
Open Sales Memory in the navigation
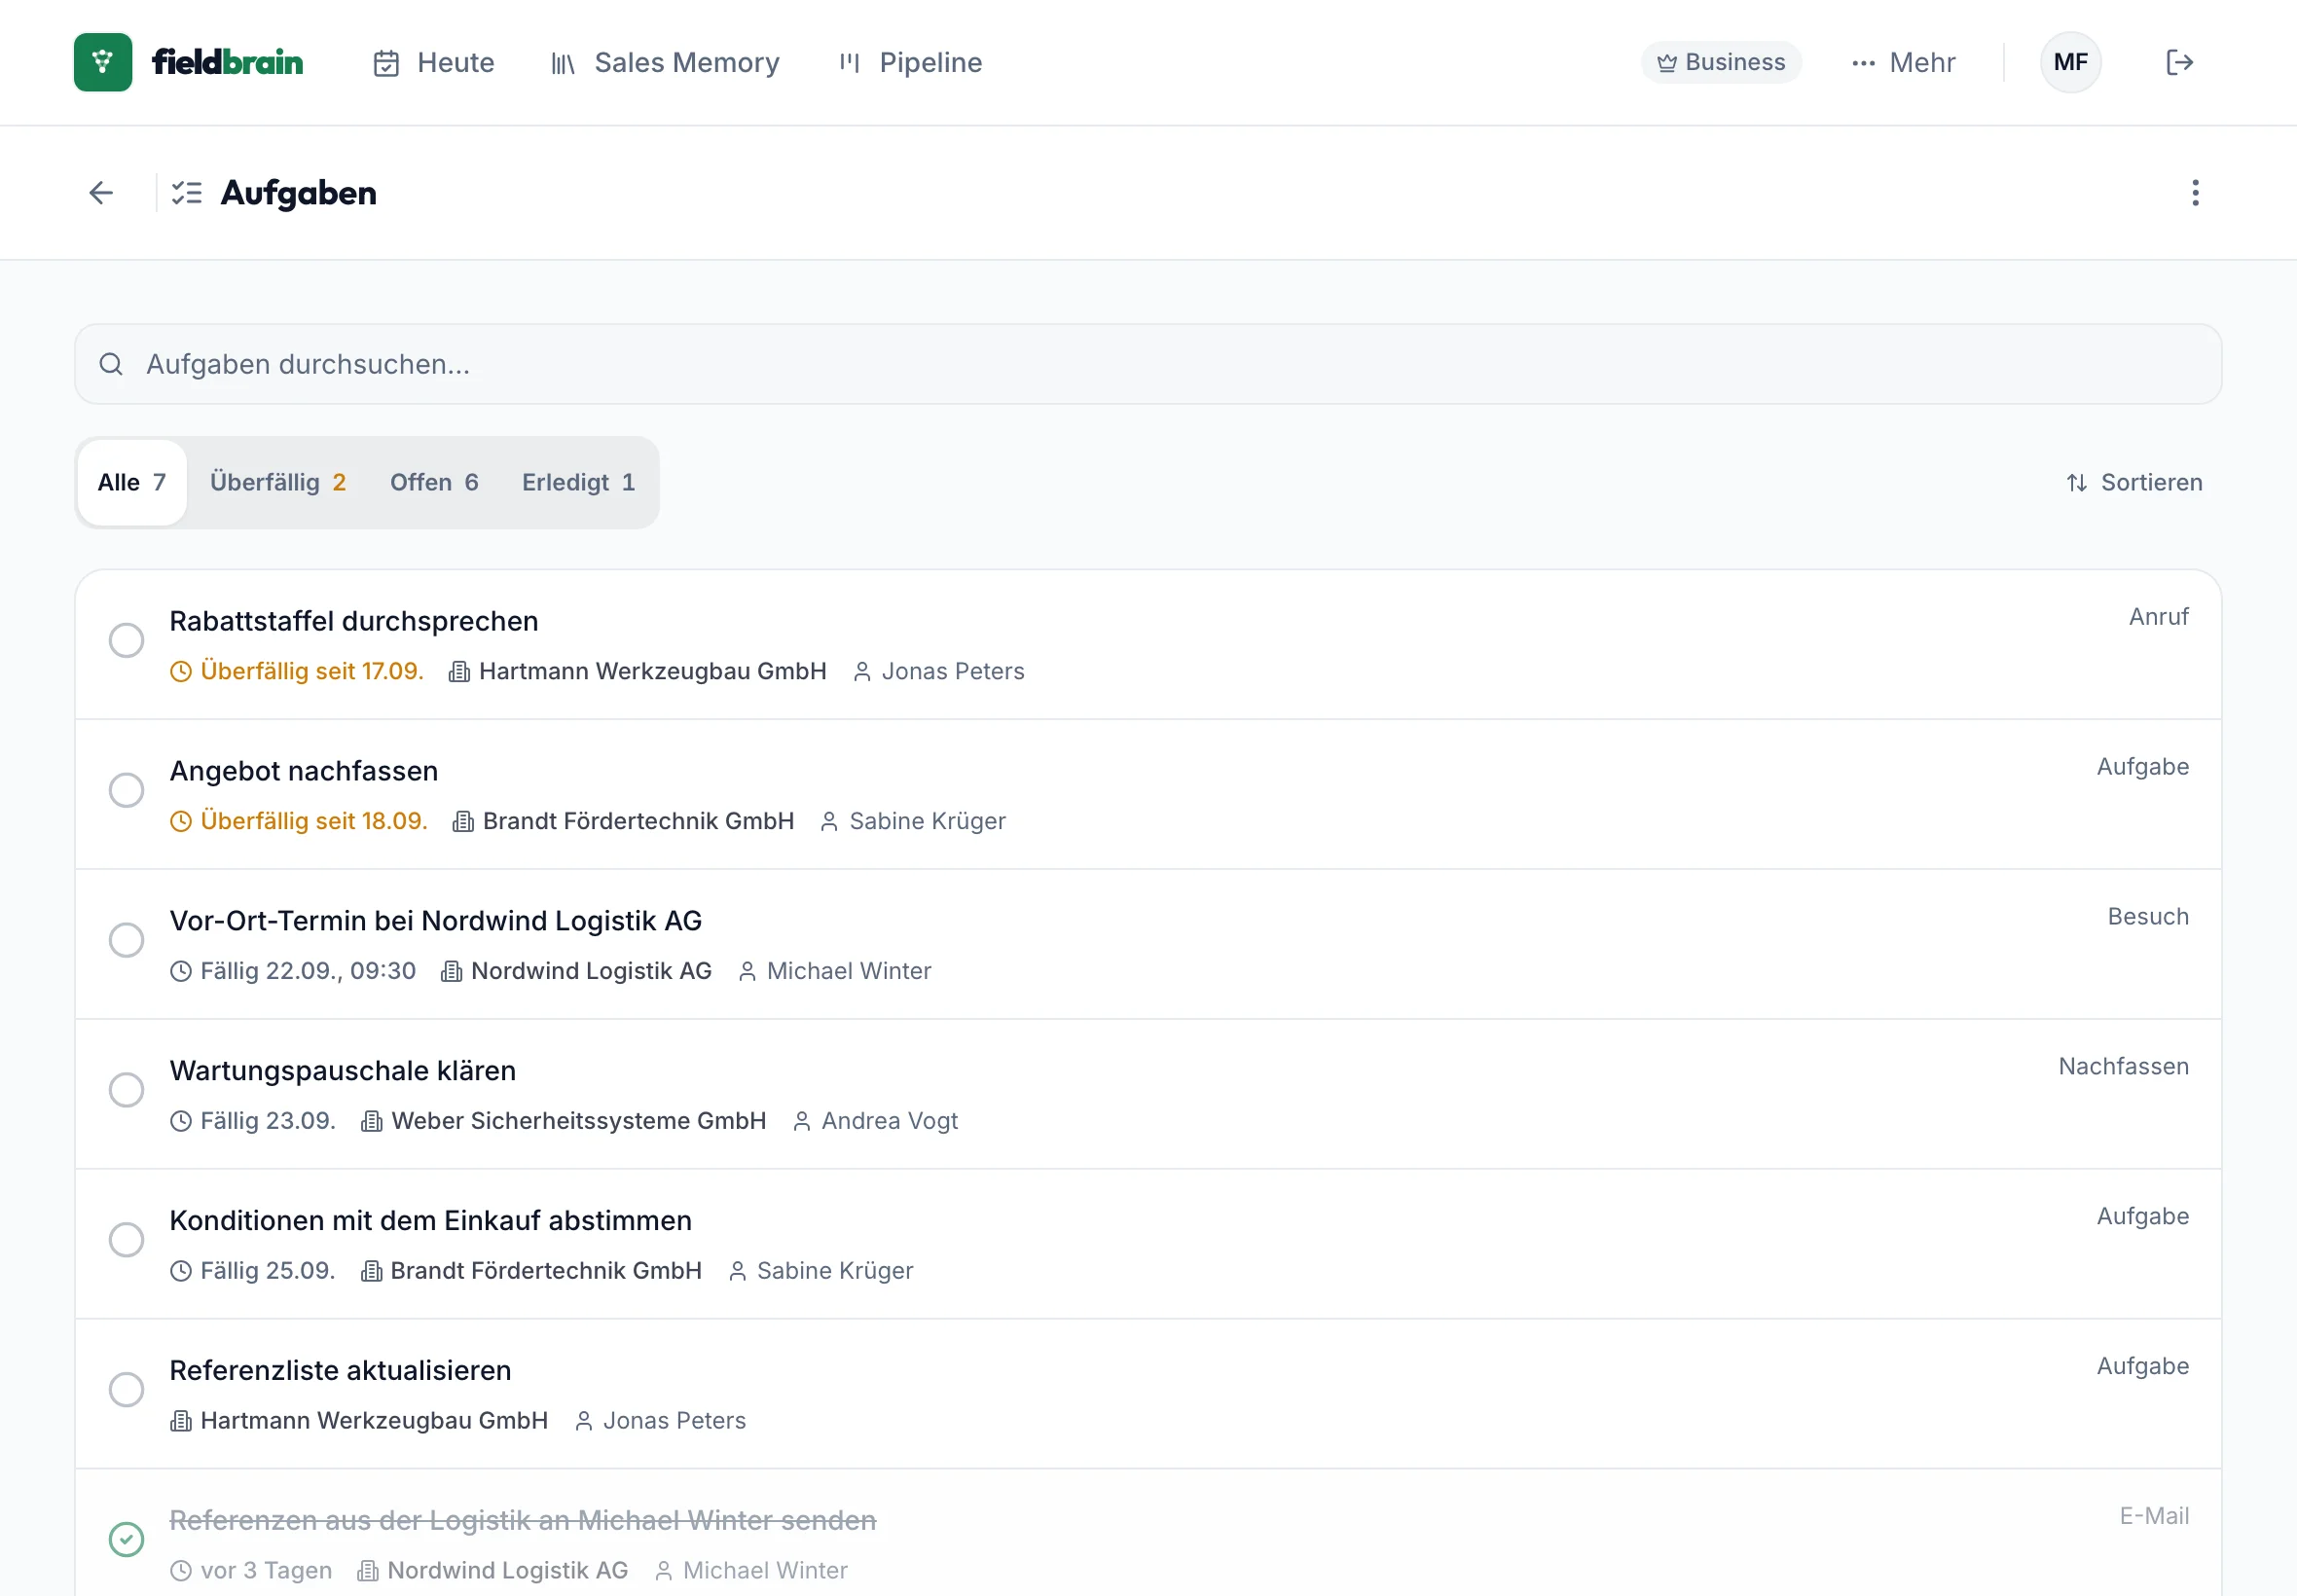point(665,62)
